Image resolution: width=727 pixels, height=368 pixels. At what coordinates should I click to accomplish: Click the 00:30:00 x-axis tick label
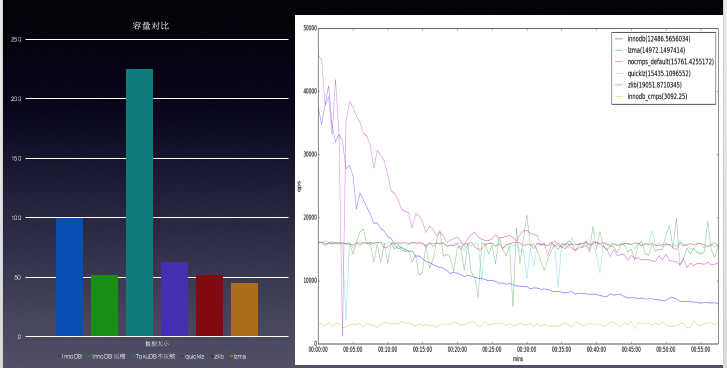[527, 349]
